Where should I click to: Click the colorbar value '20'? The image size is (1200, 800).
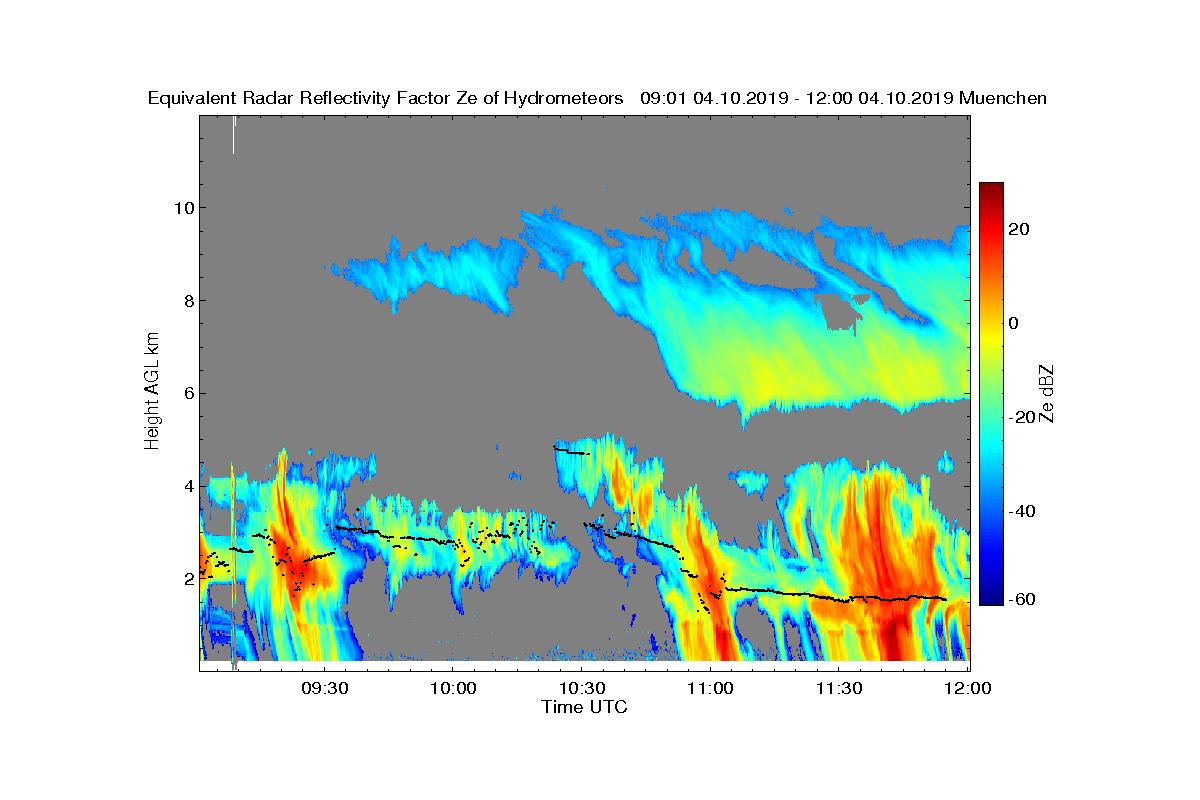click(x=1020, y=229)
